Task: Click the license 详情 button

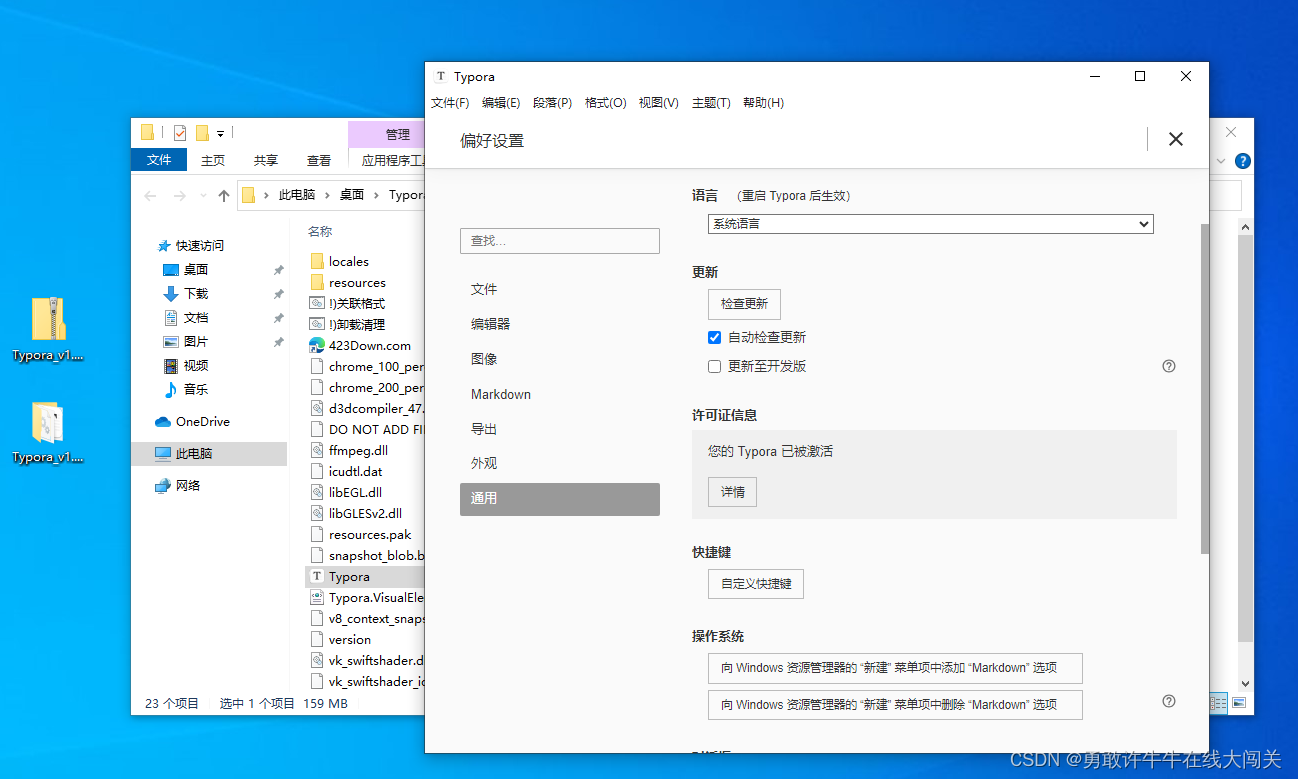Action: [733, 492]
